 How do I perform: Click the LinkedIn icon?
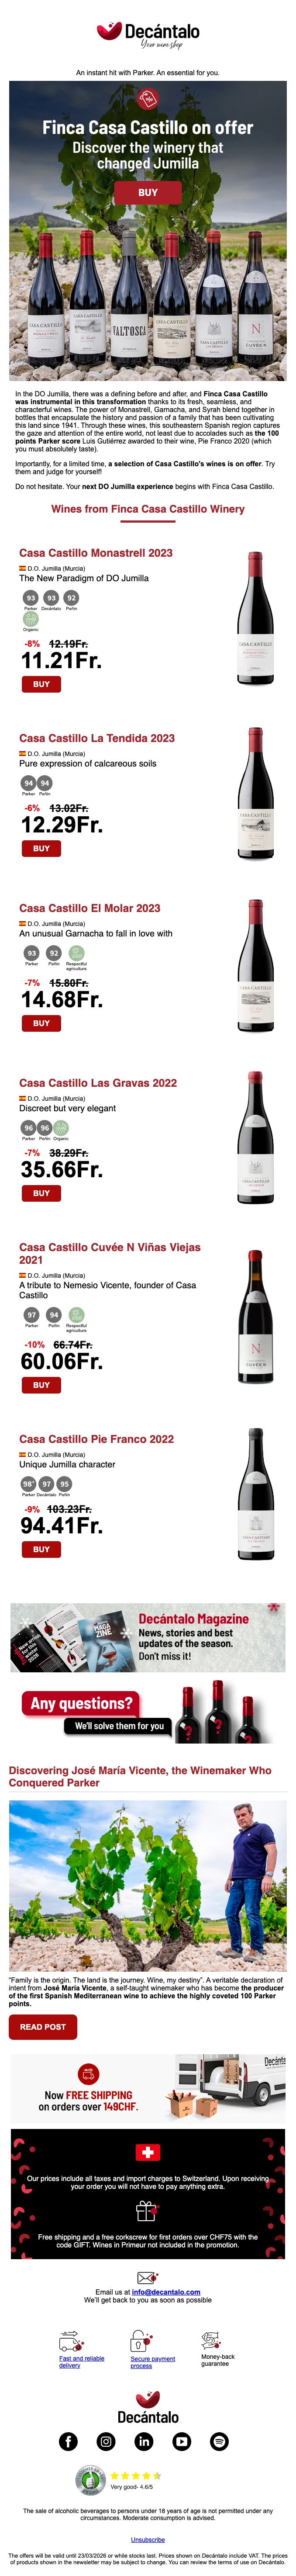coord(144,2441)
